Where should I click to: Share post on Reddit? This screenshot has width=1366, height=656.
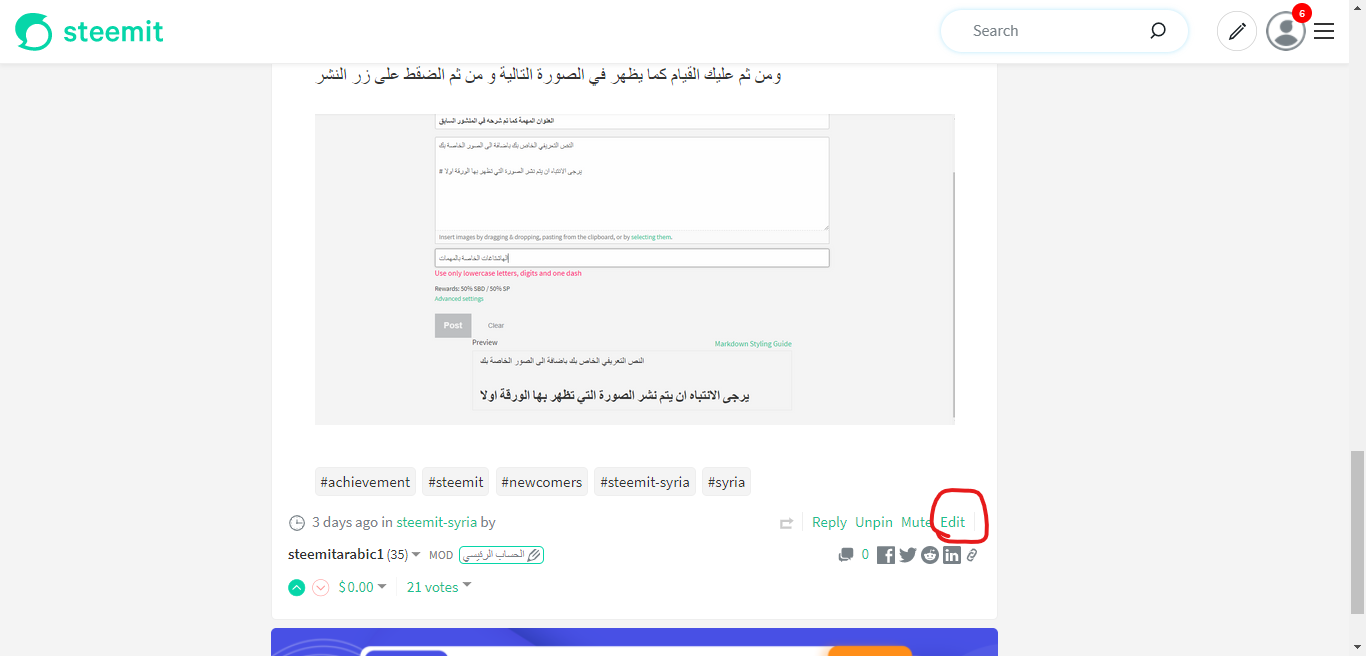click(x=930, y=555)
